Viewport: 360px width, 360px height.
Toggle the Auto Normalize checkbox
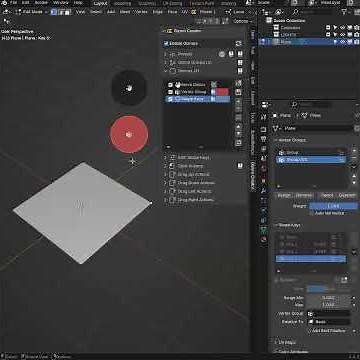[x=311, y=213]
